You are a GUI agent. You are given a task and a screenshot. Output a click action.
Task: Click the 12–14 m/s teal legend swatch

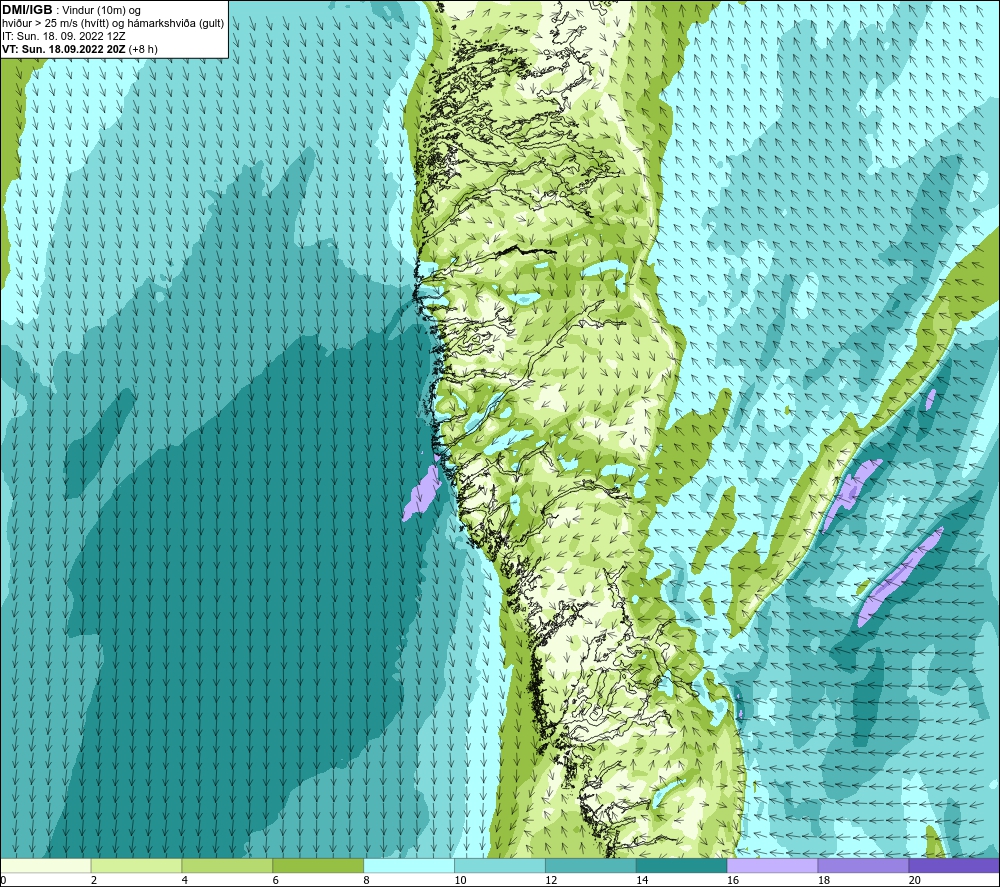591,865
